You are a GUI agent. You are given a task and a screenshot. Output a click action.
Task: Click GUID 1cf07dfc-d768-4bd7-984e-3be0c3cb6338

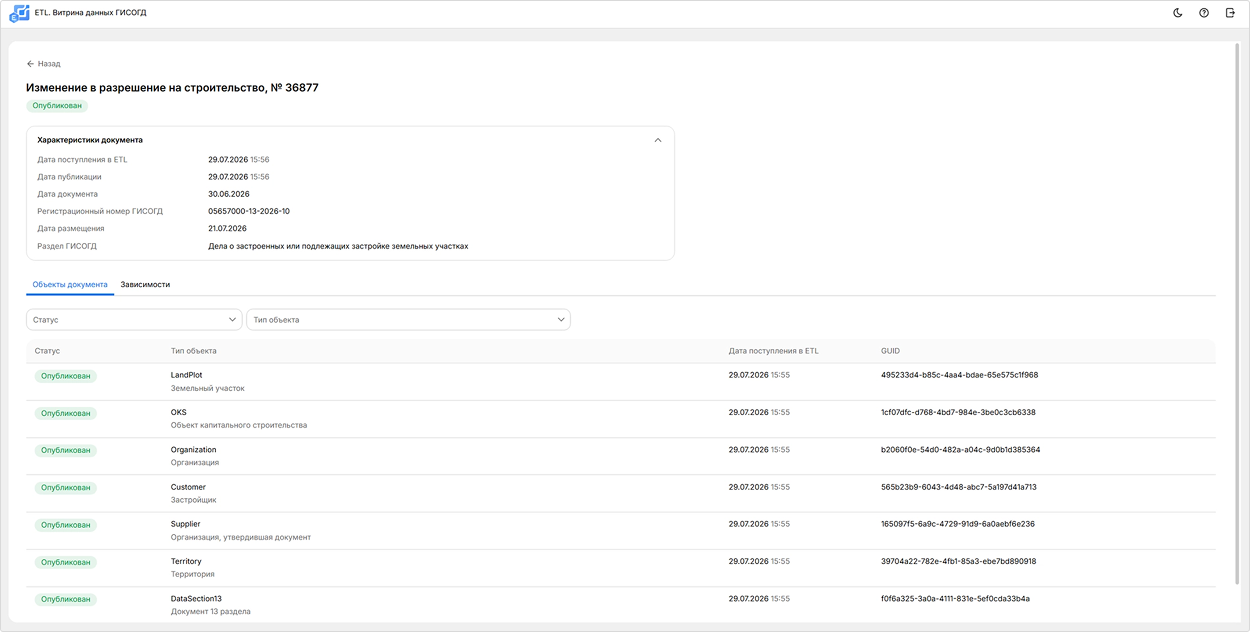point(958,412)
